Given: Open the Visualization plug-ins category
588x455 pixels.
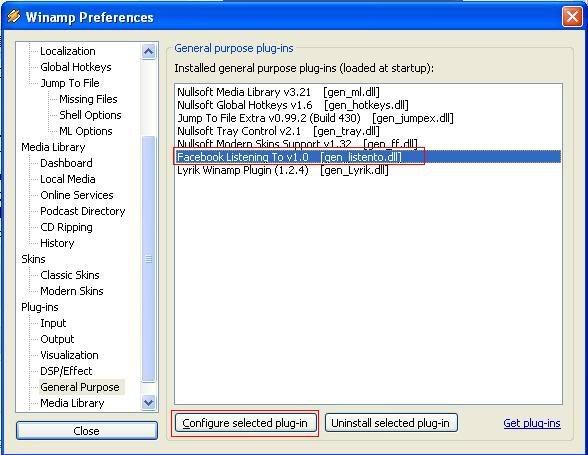Looking at the screenshot, I should point(69,355).
